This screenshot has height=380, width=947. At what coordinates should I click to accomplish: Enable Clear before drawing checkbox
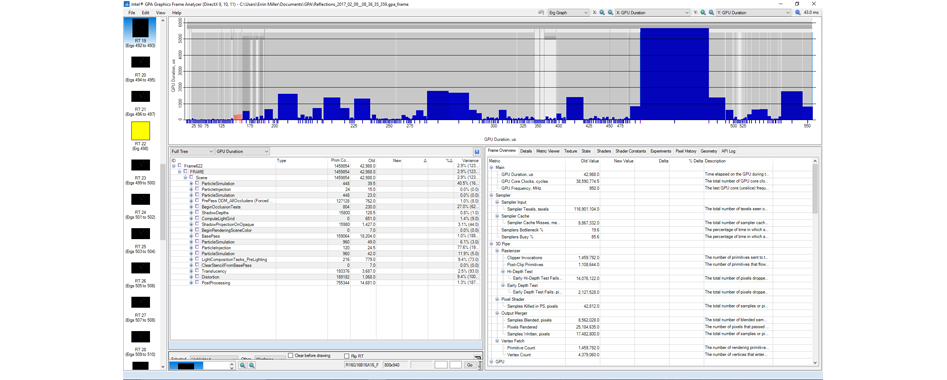tap(291, 355)
